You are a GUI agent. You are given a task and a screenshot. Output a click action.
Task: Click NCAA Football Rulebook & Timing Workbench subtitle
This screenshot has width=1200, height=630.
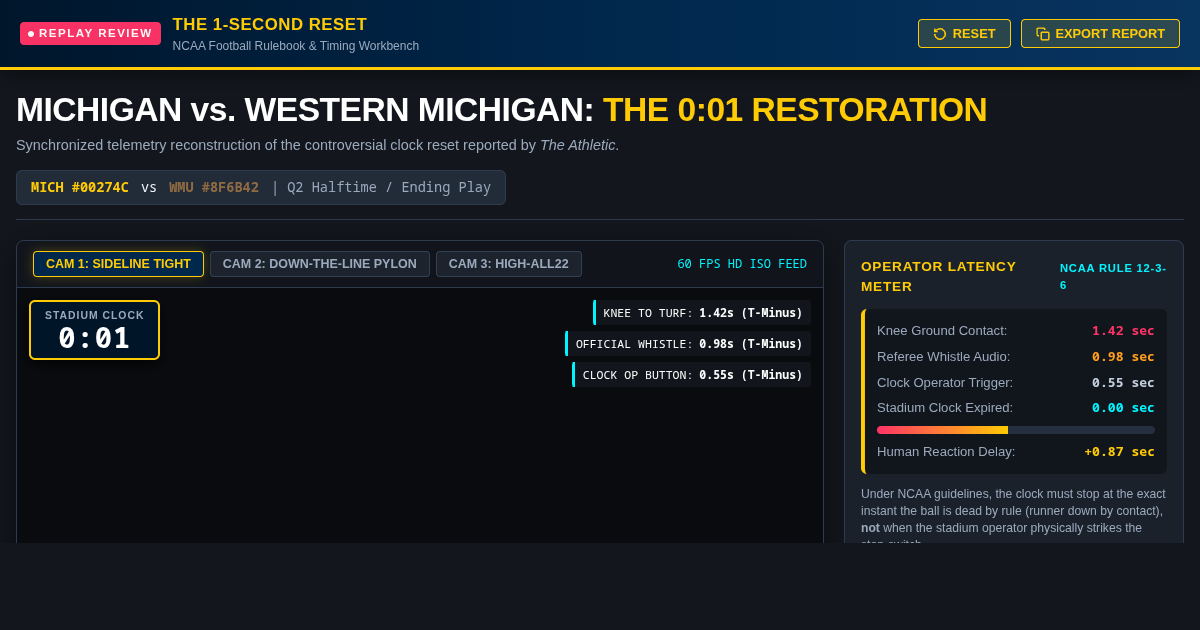click(296, 46)
